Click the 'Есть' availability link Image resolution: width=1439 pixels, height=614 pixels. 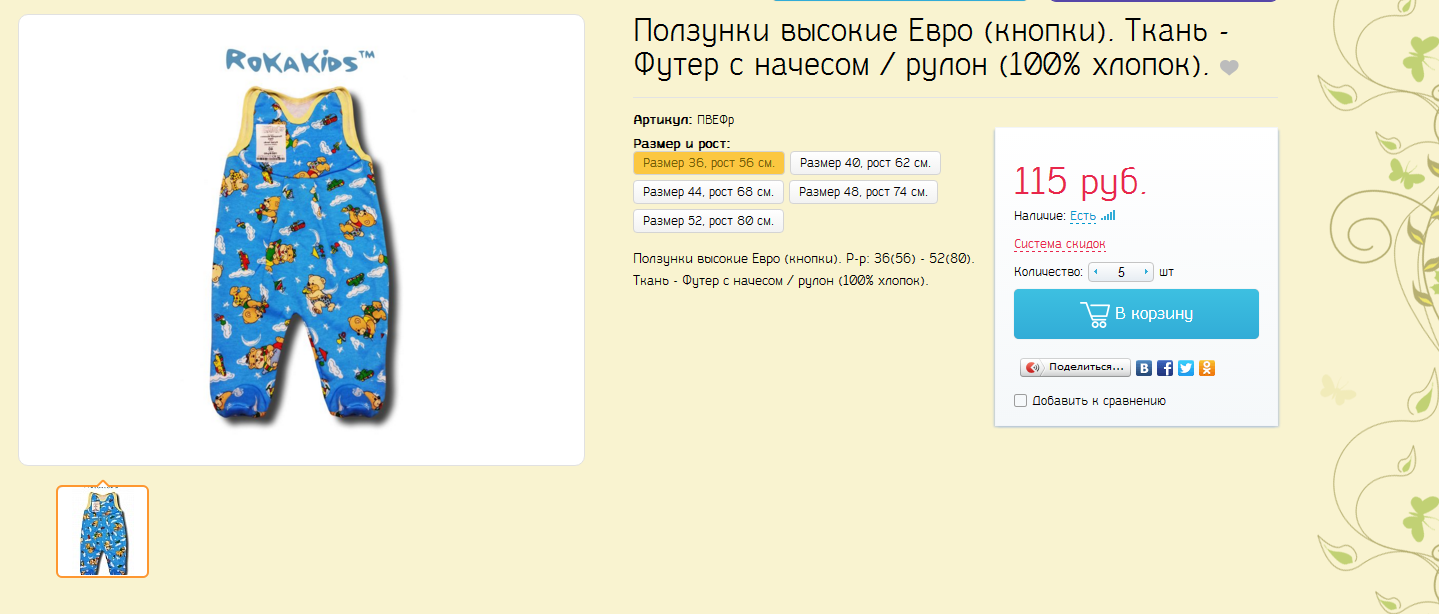pyautogui.click(x=1082, y=216)
